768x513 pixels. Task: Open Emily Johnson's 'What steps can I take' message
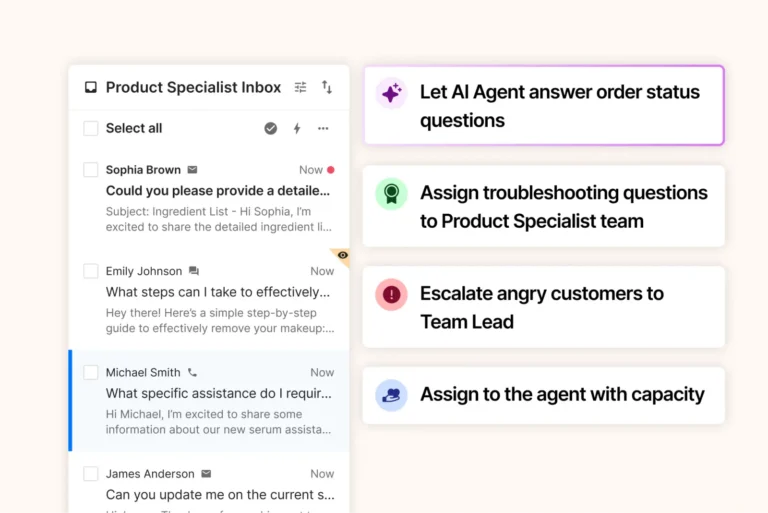218,292
